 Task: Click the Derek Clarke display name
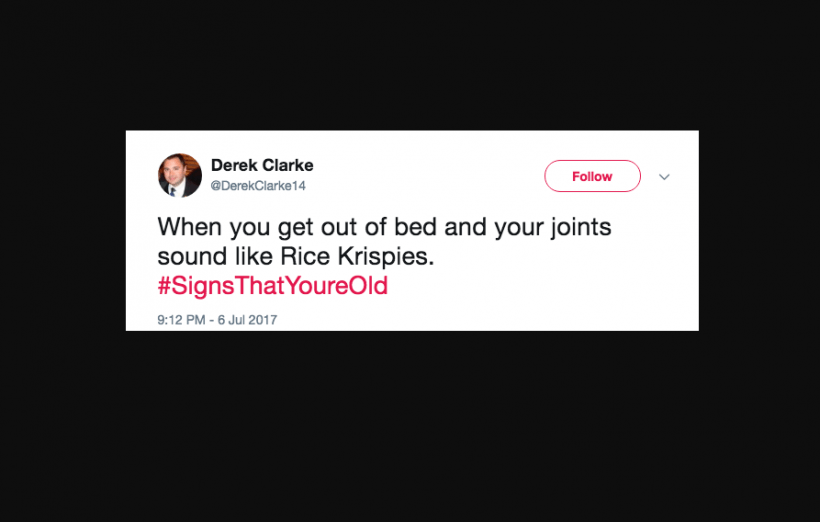[262, 165]
